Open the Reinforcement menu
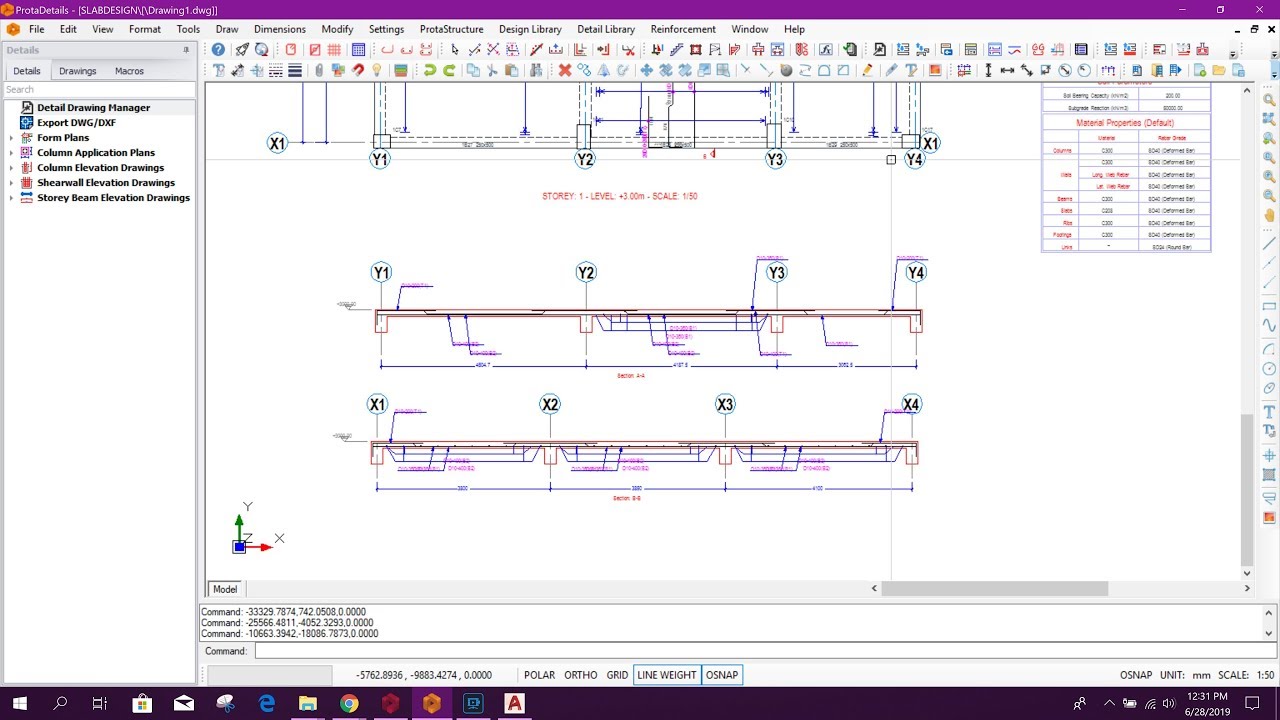 click(683, 29)
